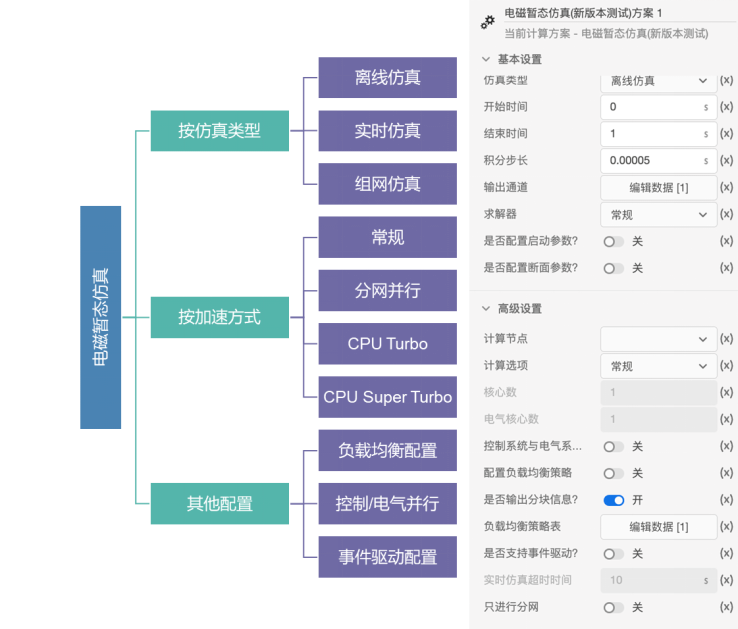The height and width of the screenshot is (629, 738).
Task: Click the (x) icon next to 求解器
Action: pyautogui.click(x=727, y=214)
